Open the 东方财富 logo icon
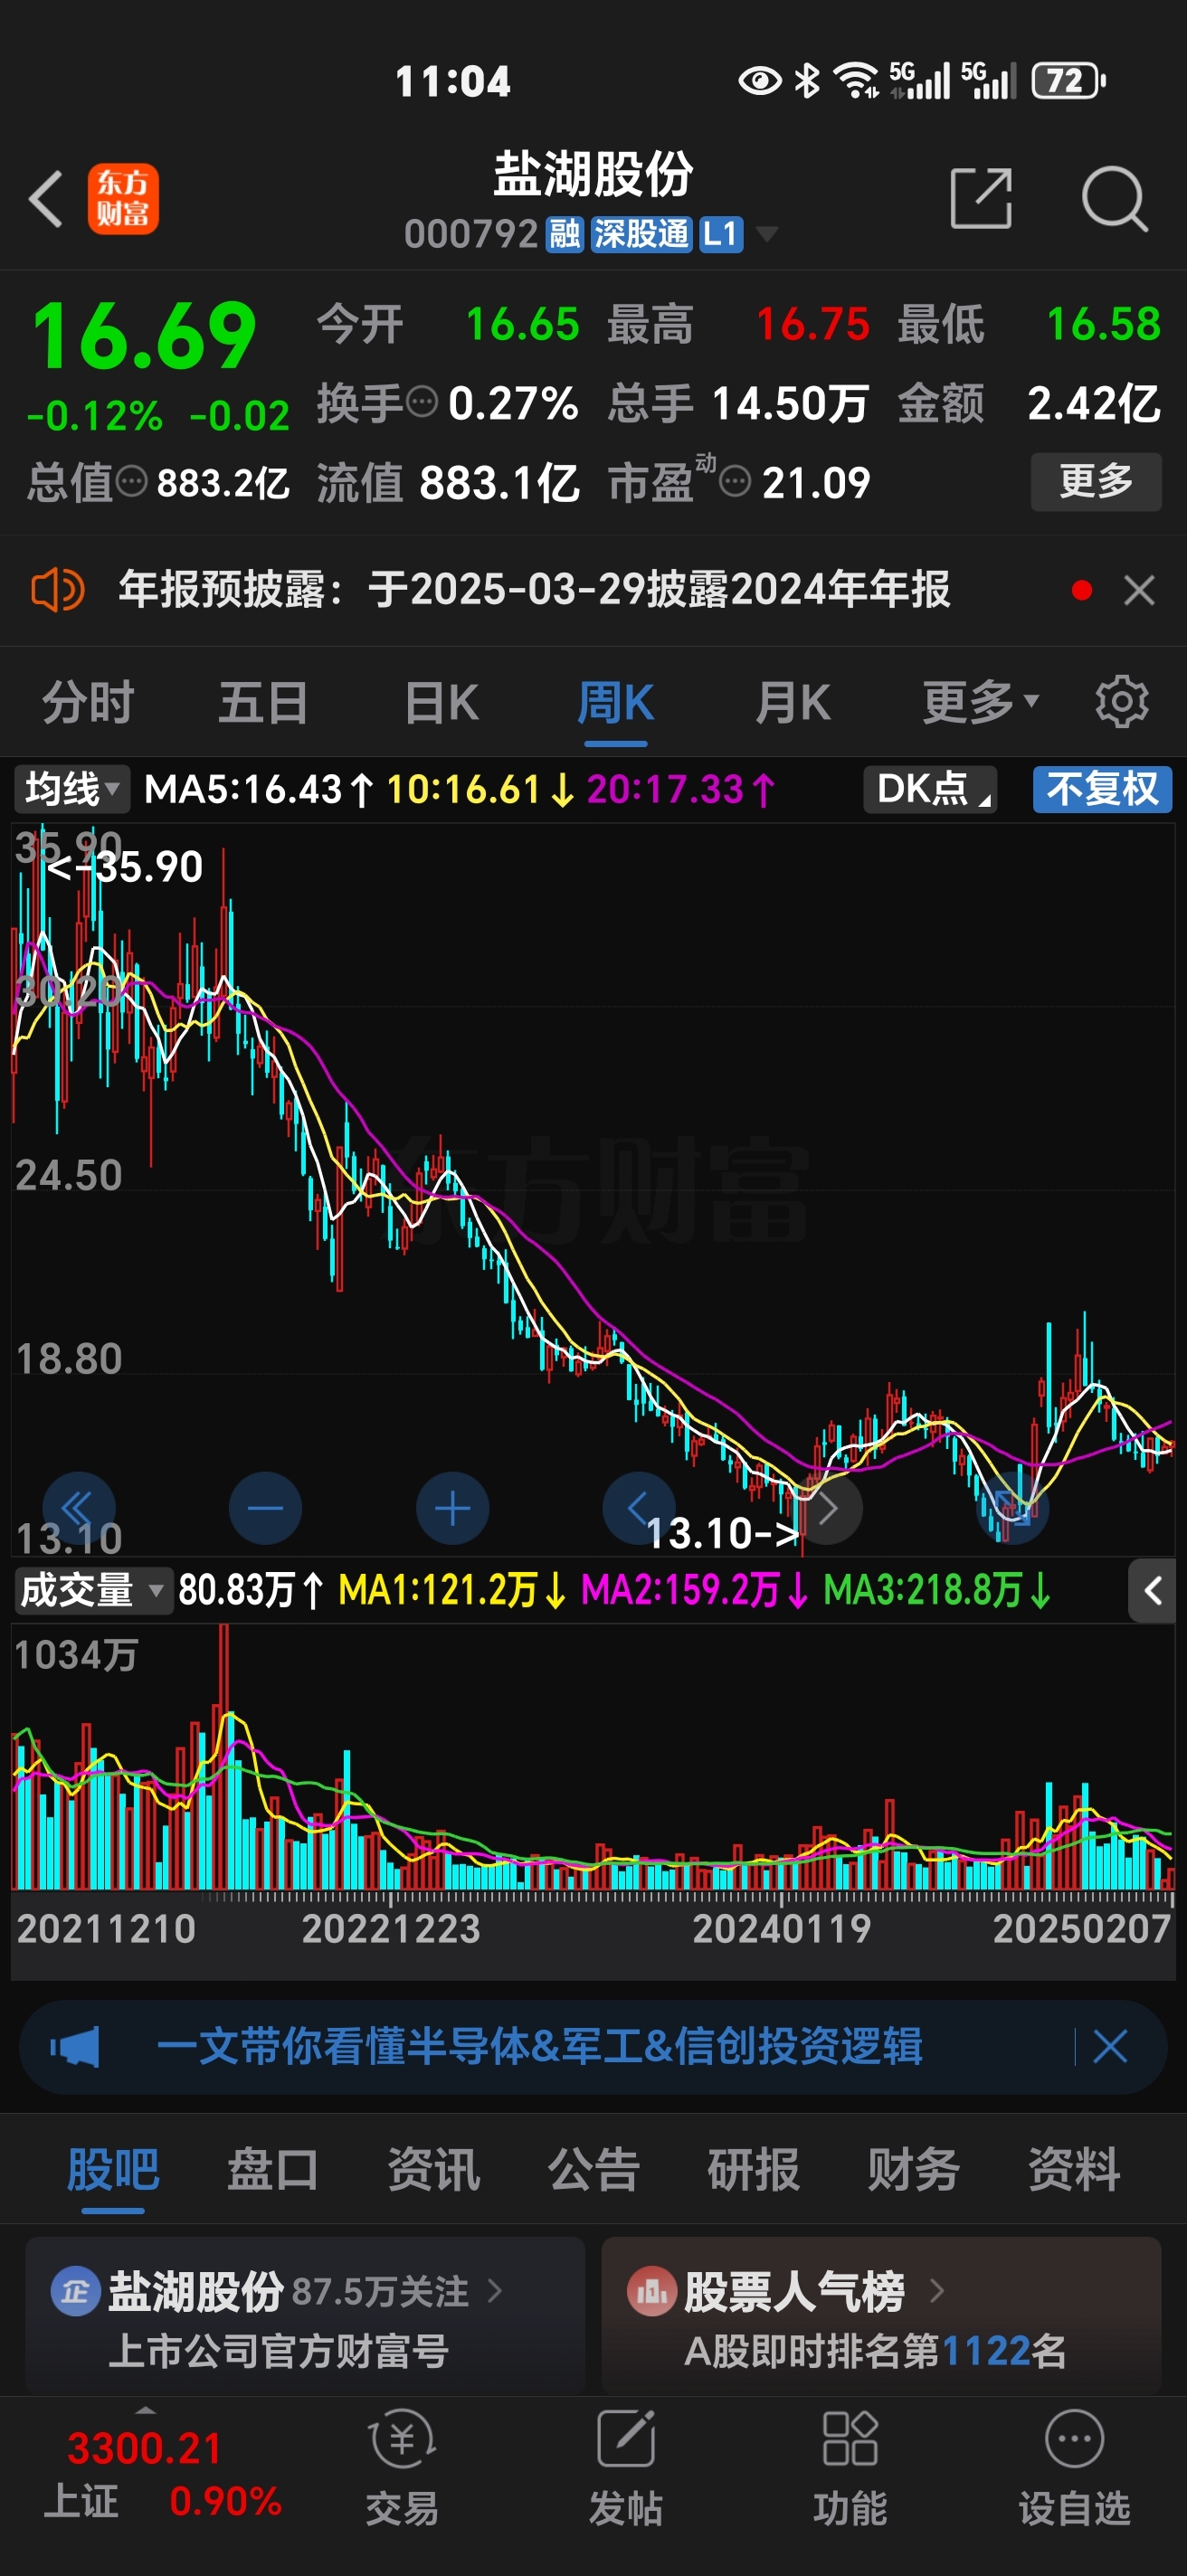 pyautogui.click(x=123, y=199)
